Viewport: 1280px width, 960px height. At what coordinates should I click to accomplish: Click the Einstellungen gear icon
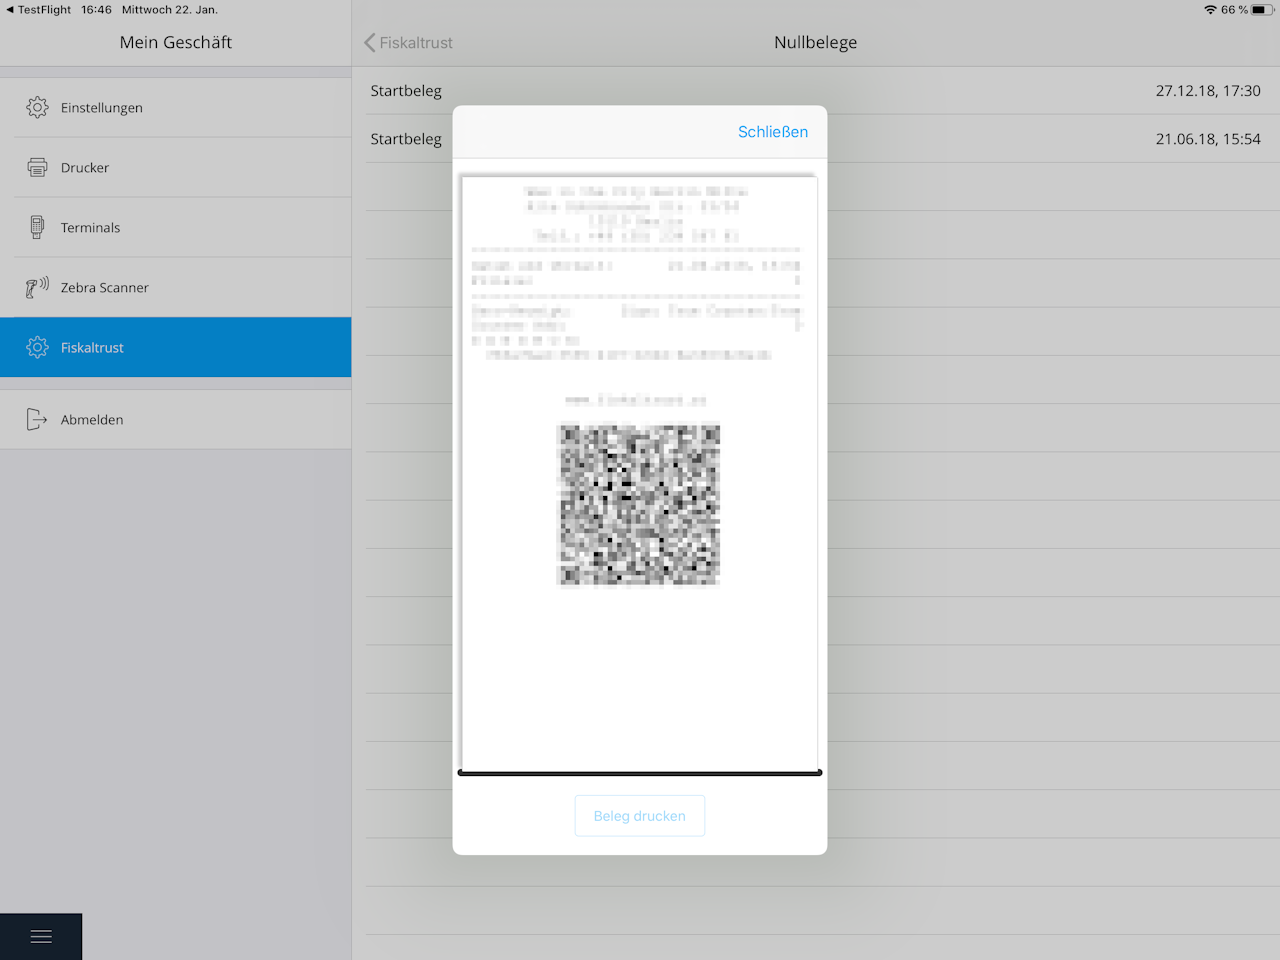37,107
